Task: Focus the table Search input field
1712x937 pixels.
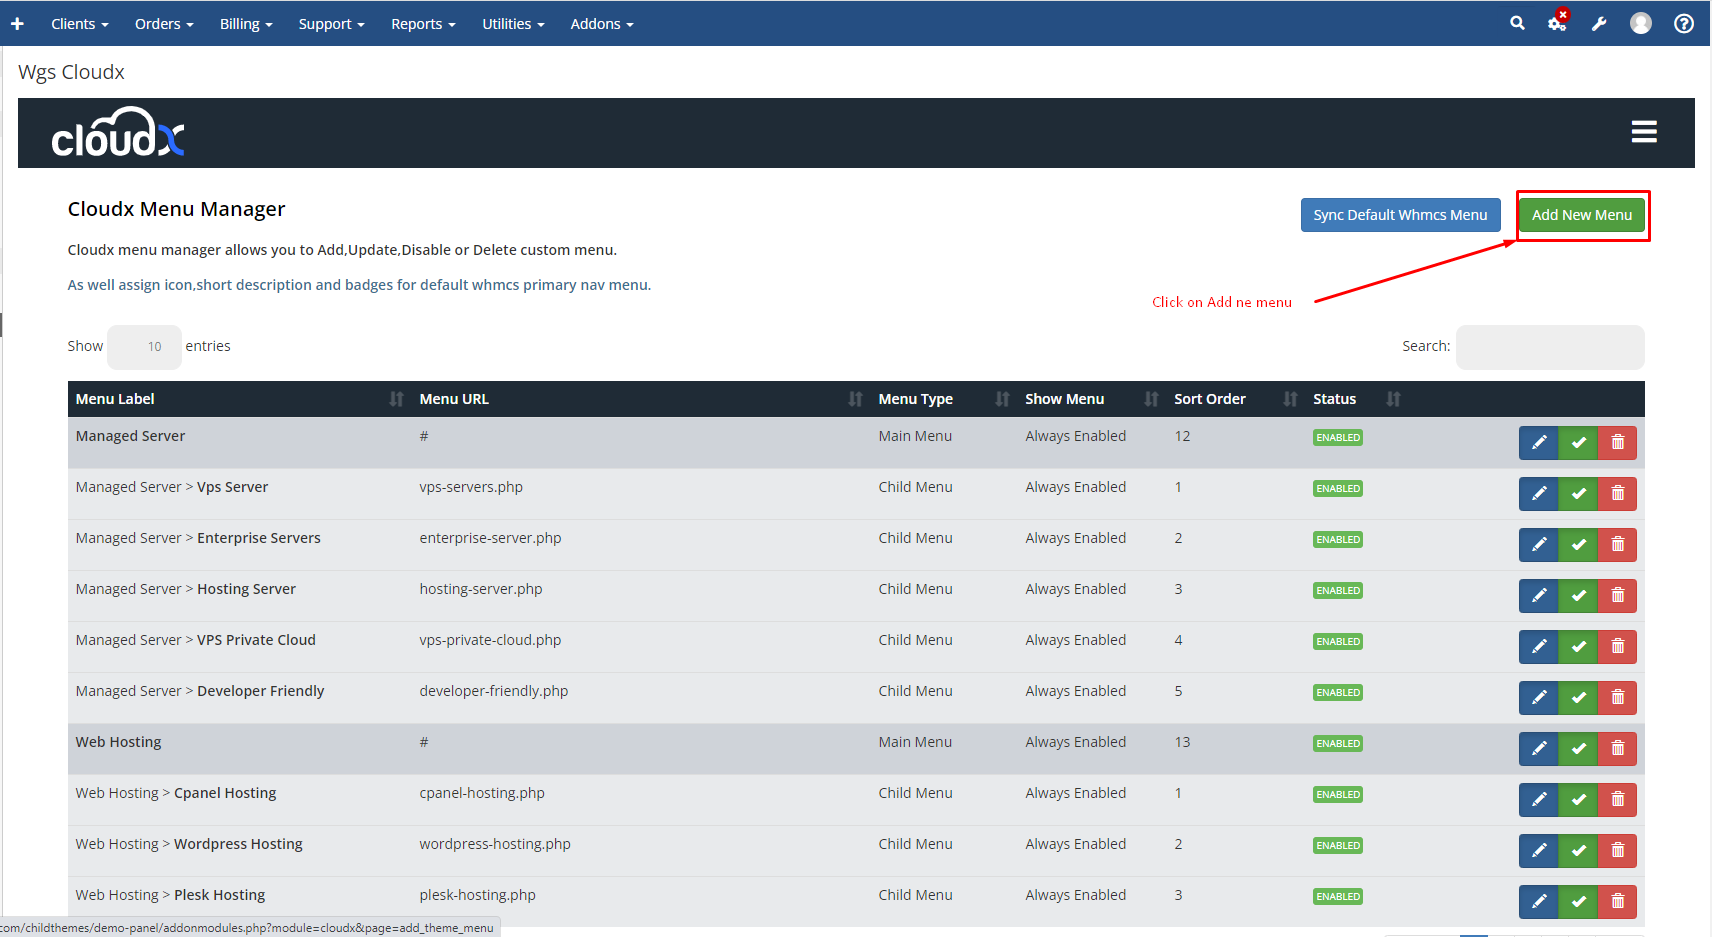Action: pos(1550,347)
